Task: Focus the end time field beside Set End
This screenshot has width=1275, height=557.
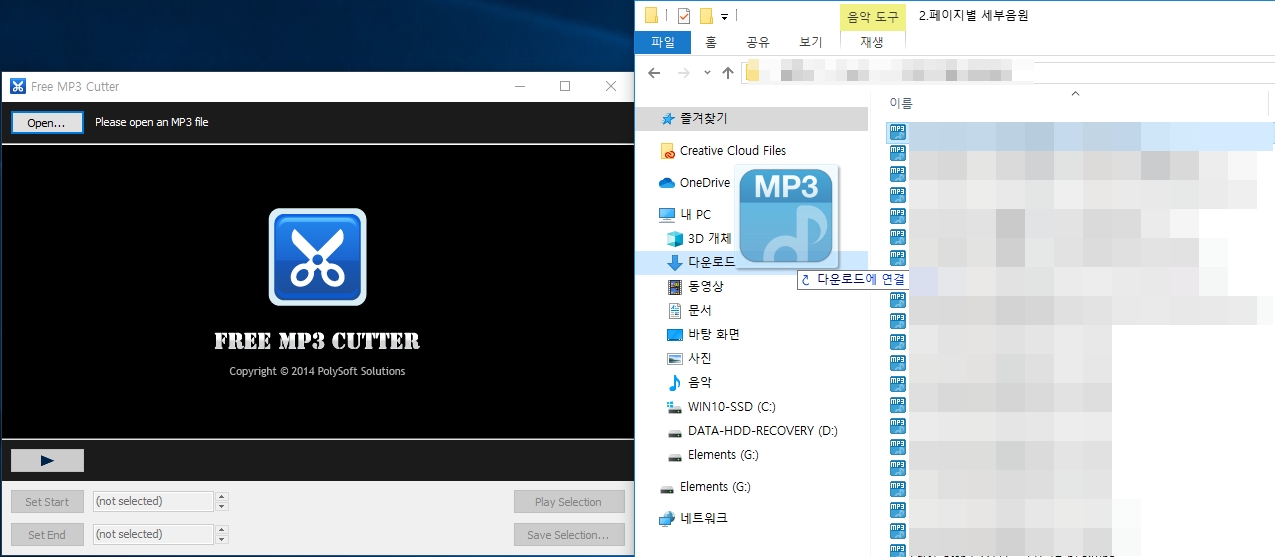Action: pyautogui.click(x=153, y=534)
